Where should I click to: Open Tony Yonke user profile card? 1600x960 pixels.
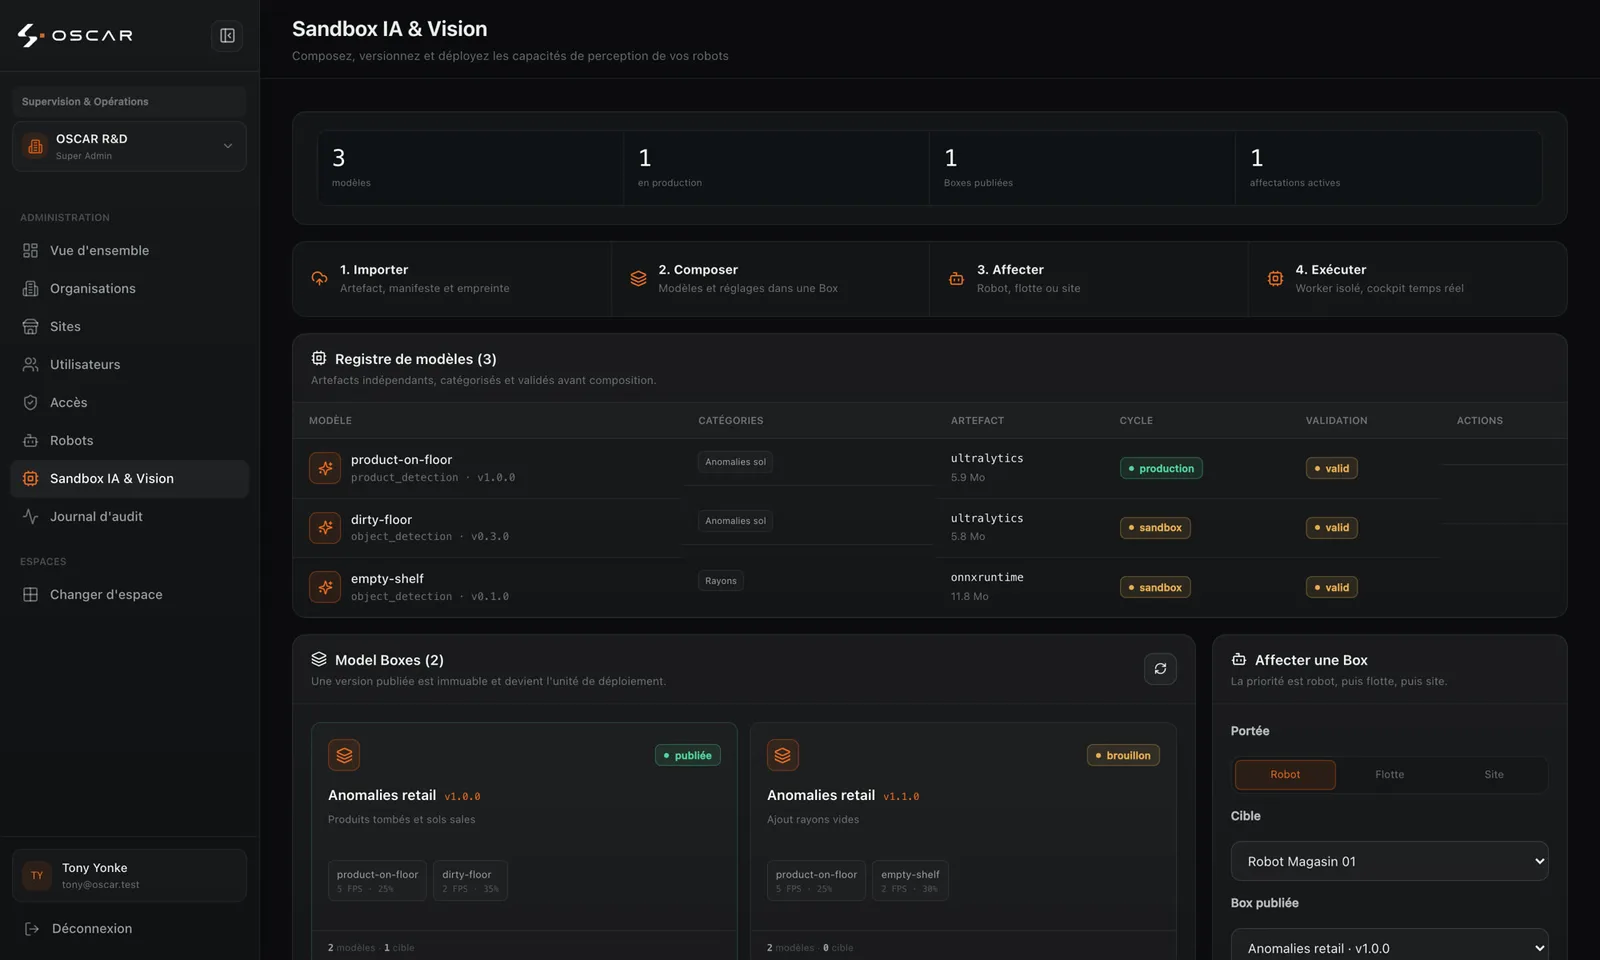[129, 876]
